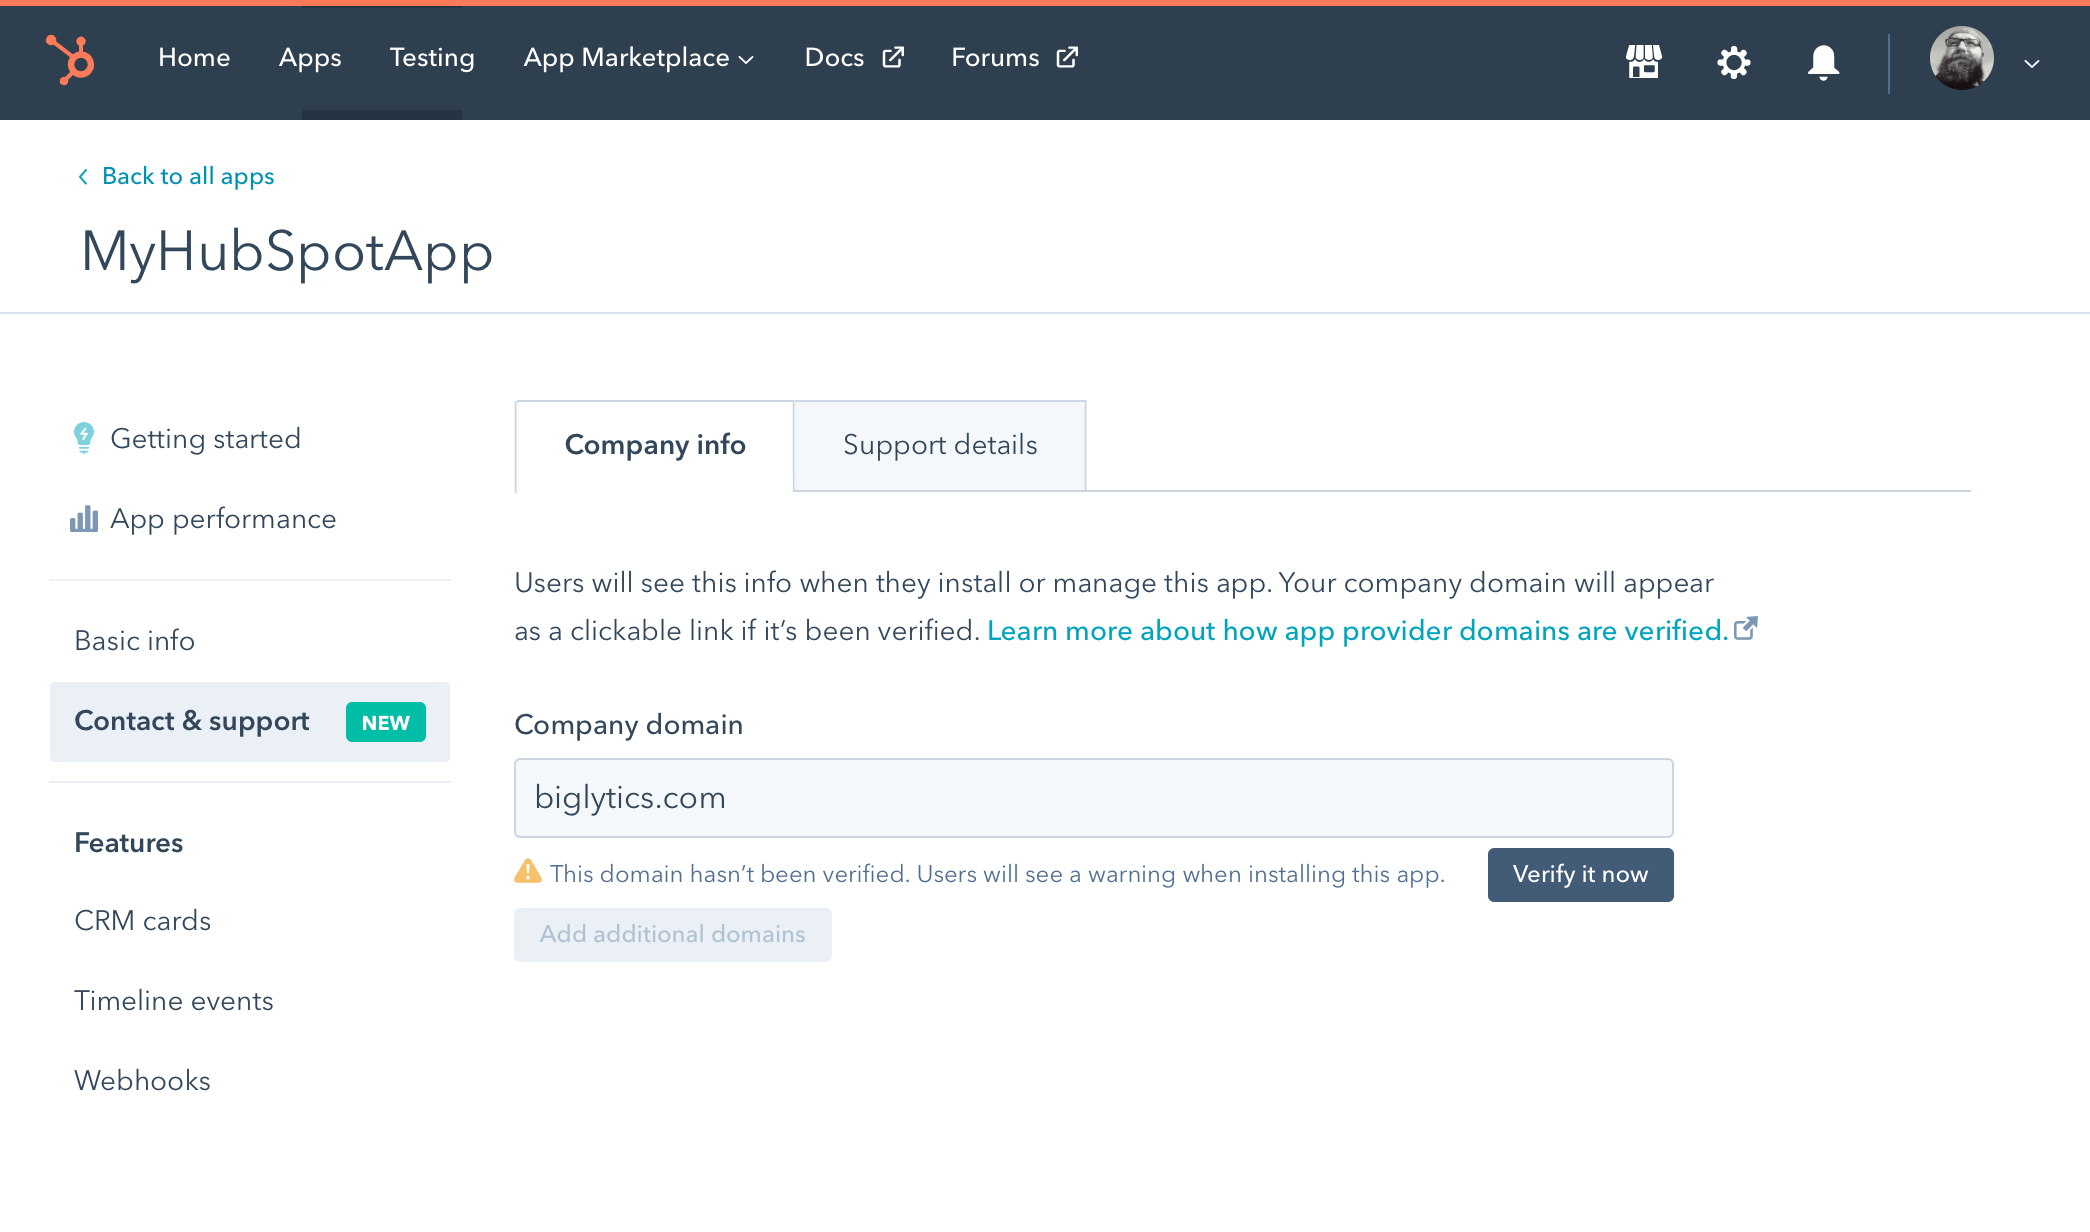This screenshot has height=1232, width=2090.
Task: Open Basic info section
Action: pyautogui.click(x=135, y=641)
